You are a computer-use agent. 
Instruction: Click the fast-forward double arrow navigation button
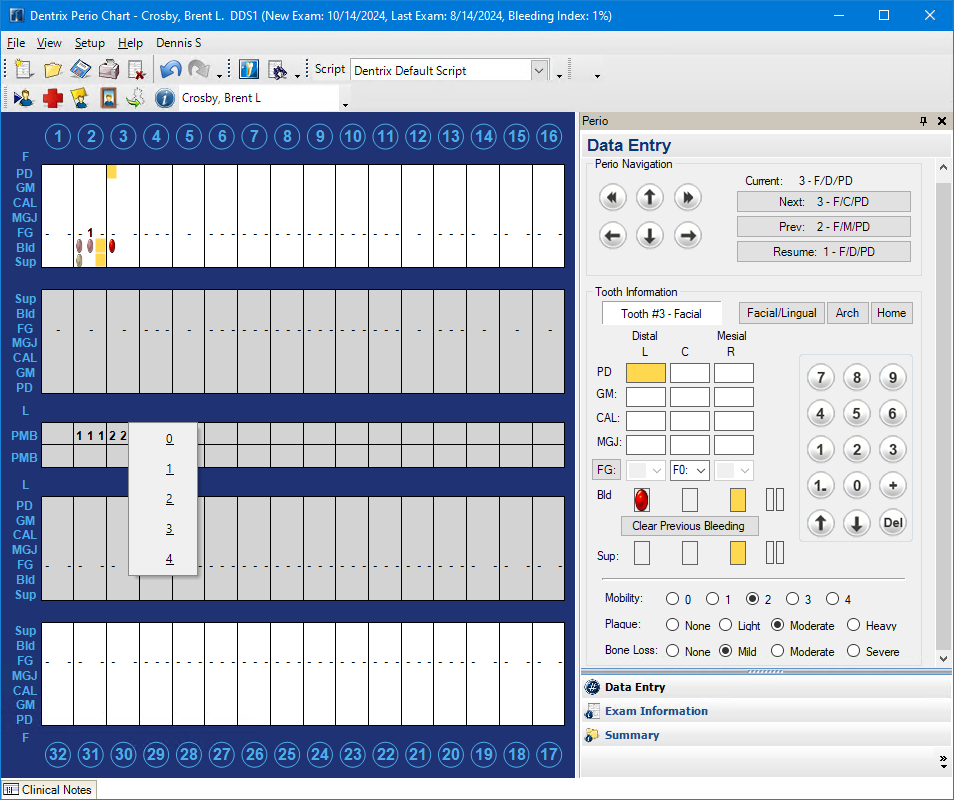pos(687,197)
